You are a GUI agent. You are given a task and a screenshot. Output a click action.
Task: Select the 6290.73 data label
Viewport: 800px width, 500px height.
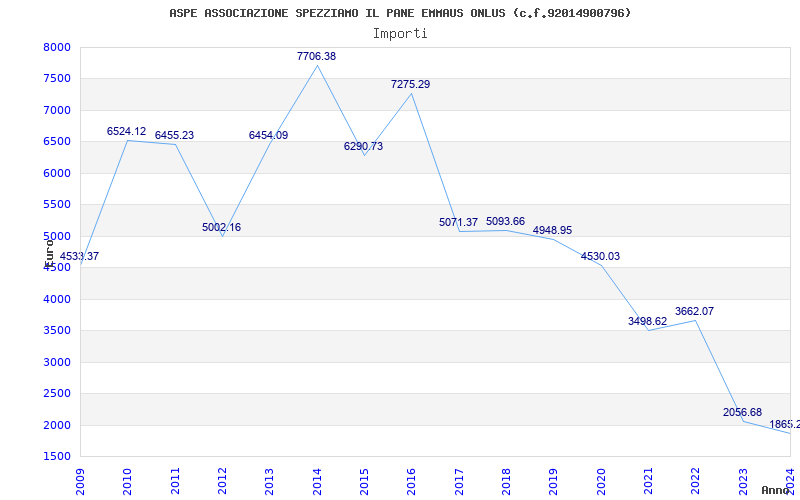[363, 146]
